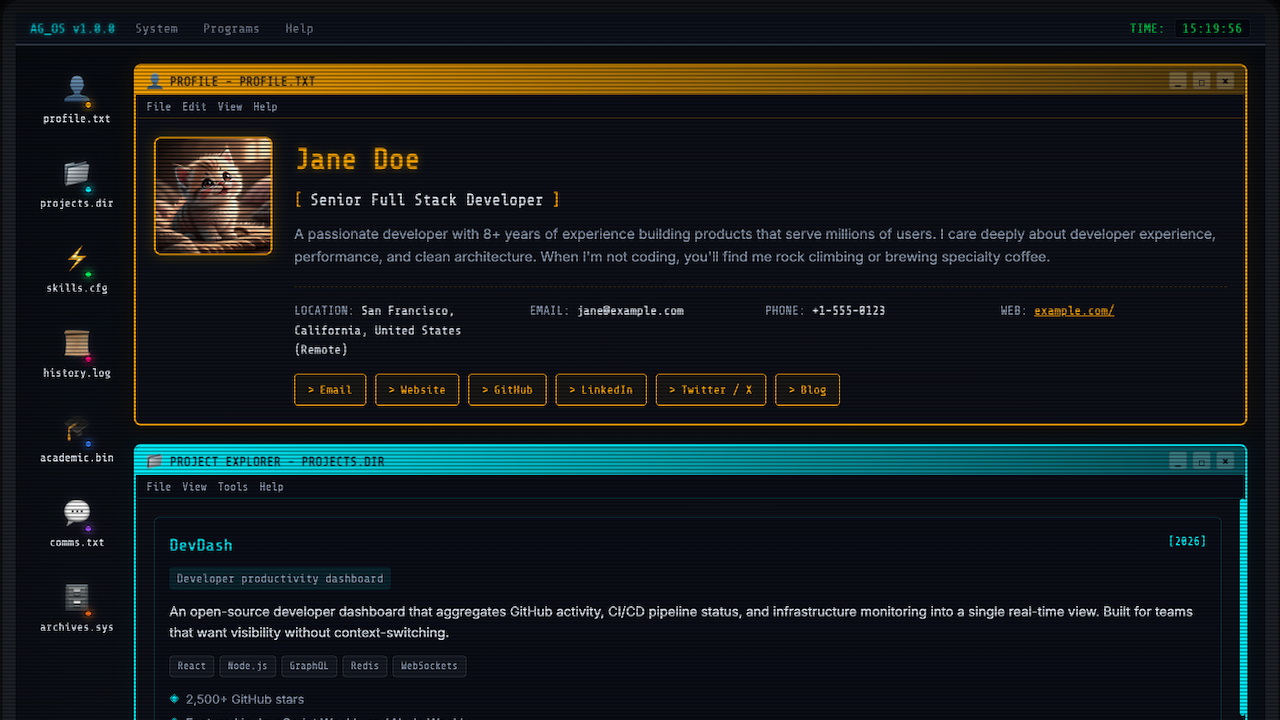This screenshot has width=1280, height=720.
Task: Click the kitten profile picture
Action: point(213,196)
